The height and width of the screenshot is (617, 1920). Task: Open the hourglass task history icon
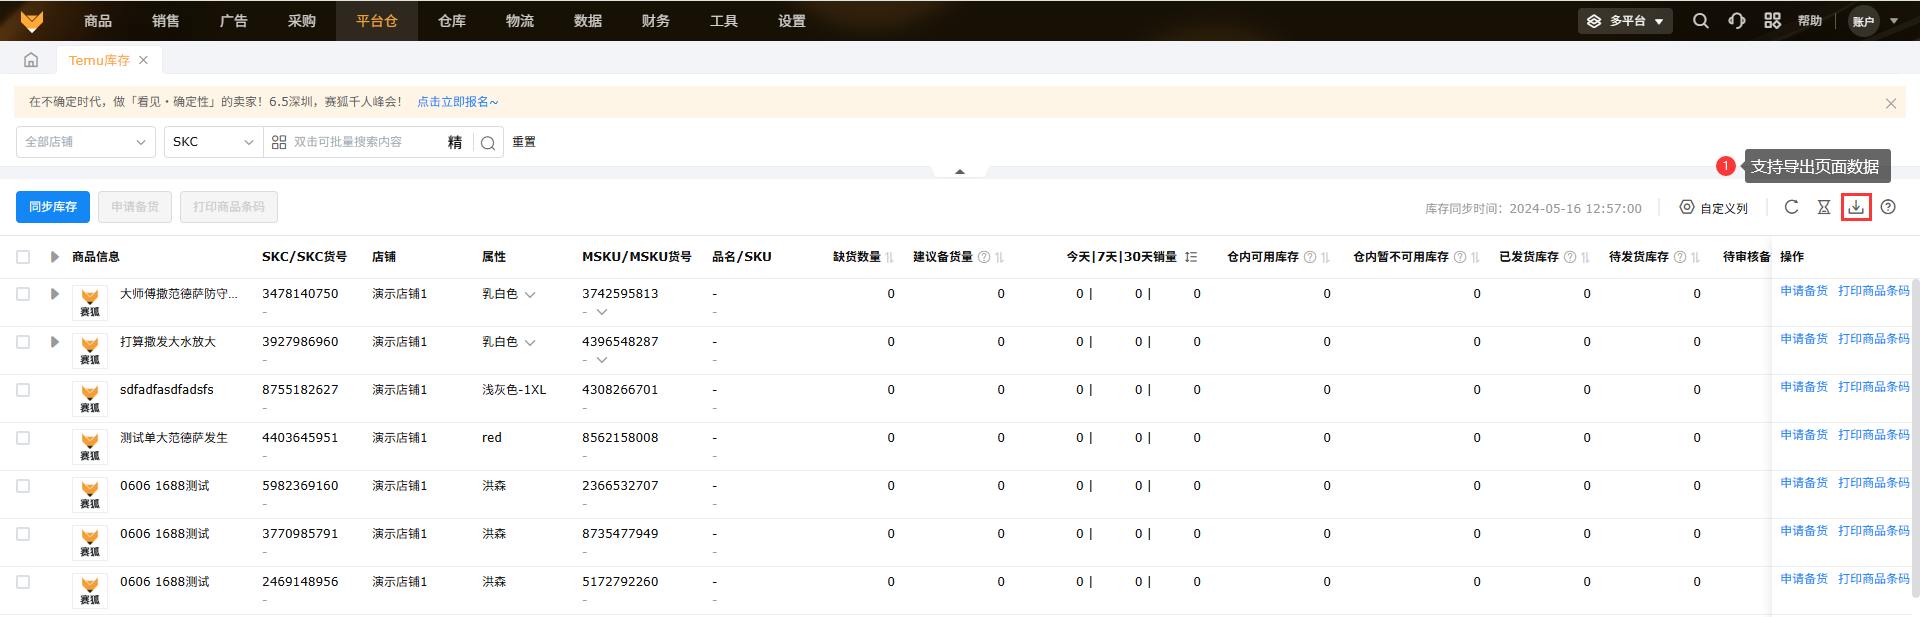point(1823,207)
